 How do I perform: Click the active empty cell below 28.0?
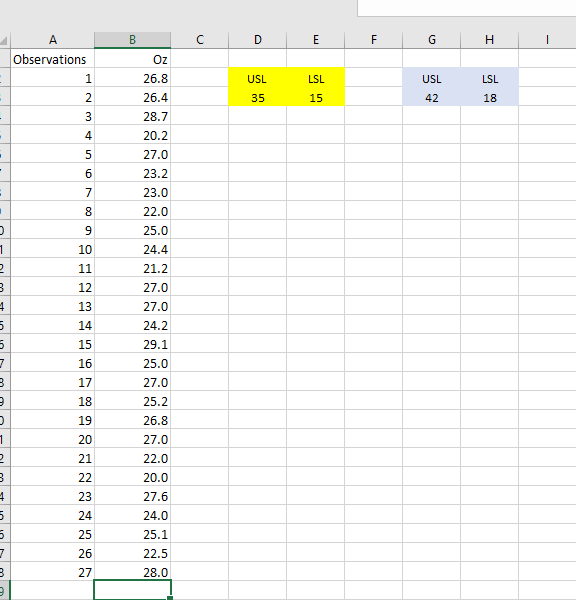click(x=132, y=590)
